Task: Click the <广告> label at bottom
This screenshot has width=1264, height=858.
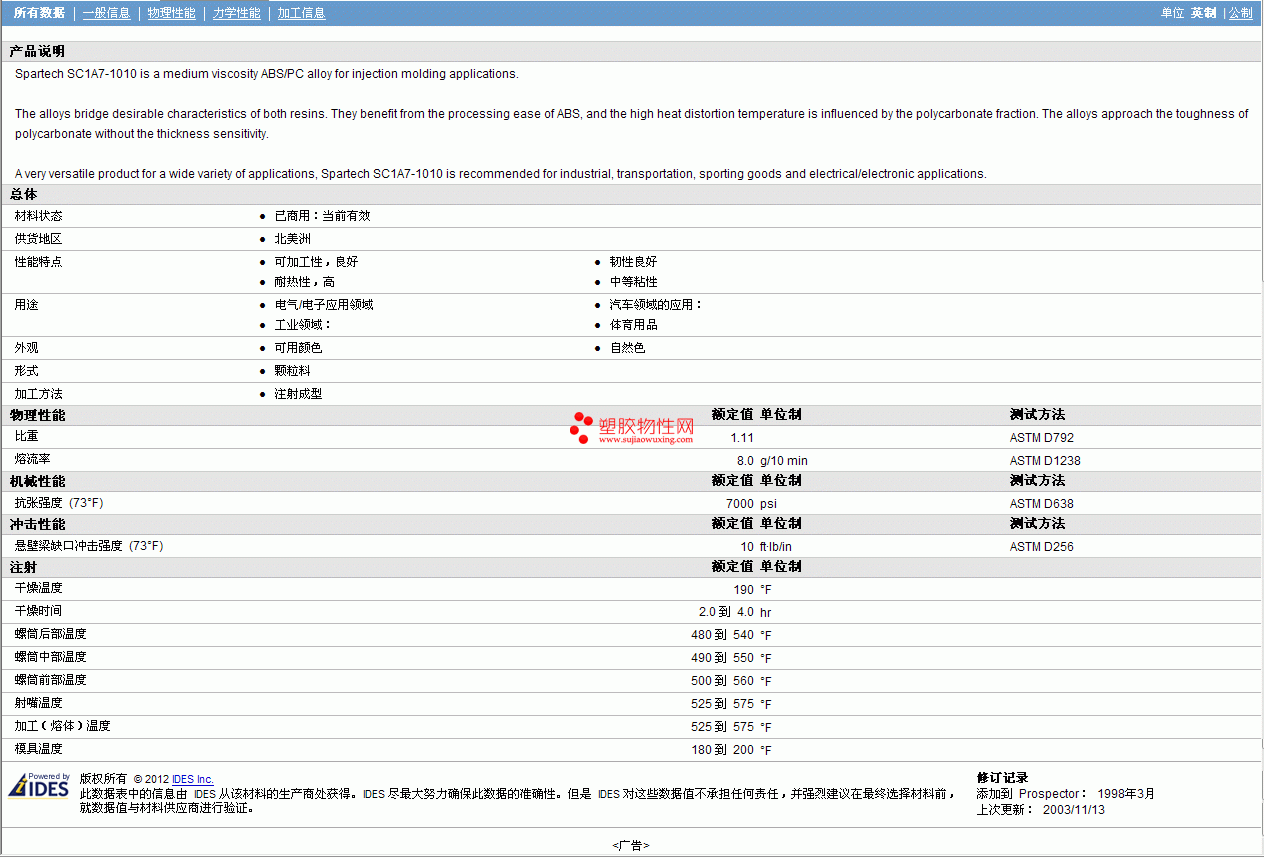Action: tap(631, 846)
